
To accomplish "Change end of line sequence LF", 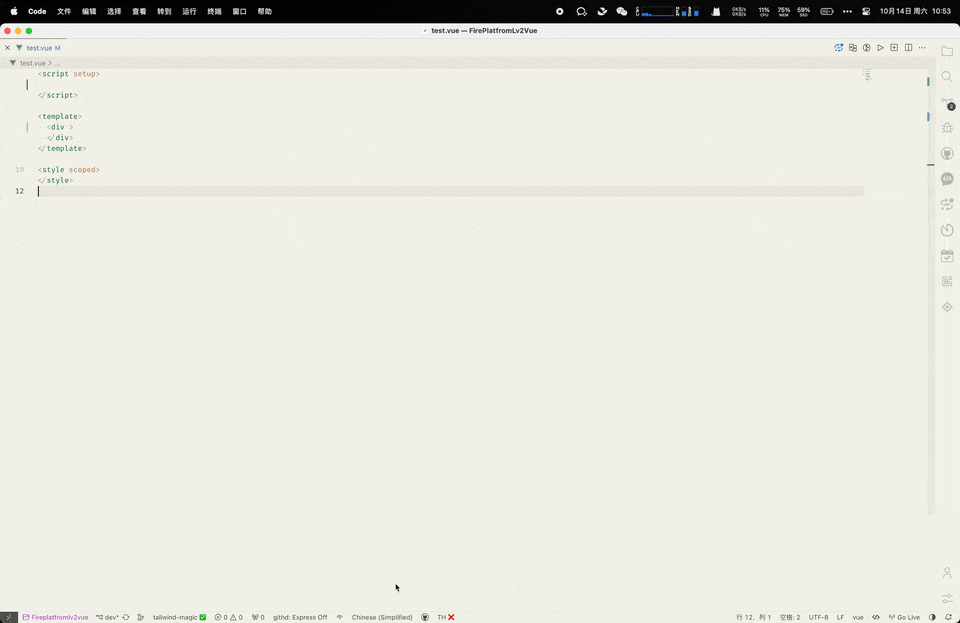I will click(840, 617).
